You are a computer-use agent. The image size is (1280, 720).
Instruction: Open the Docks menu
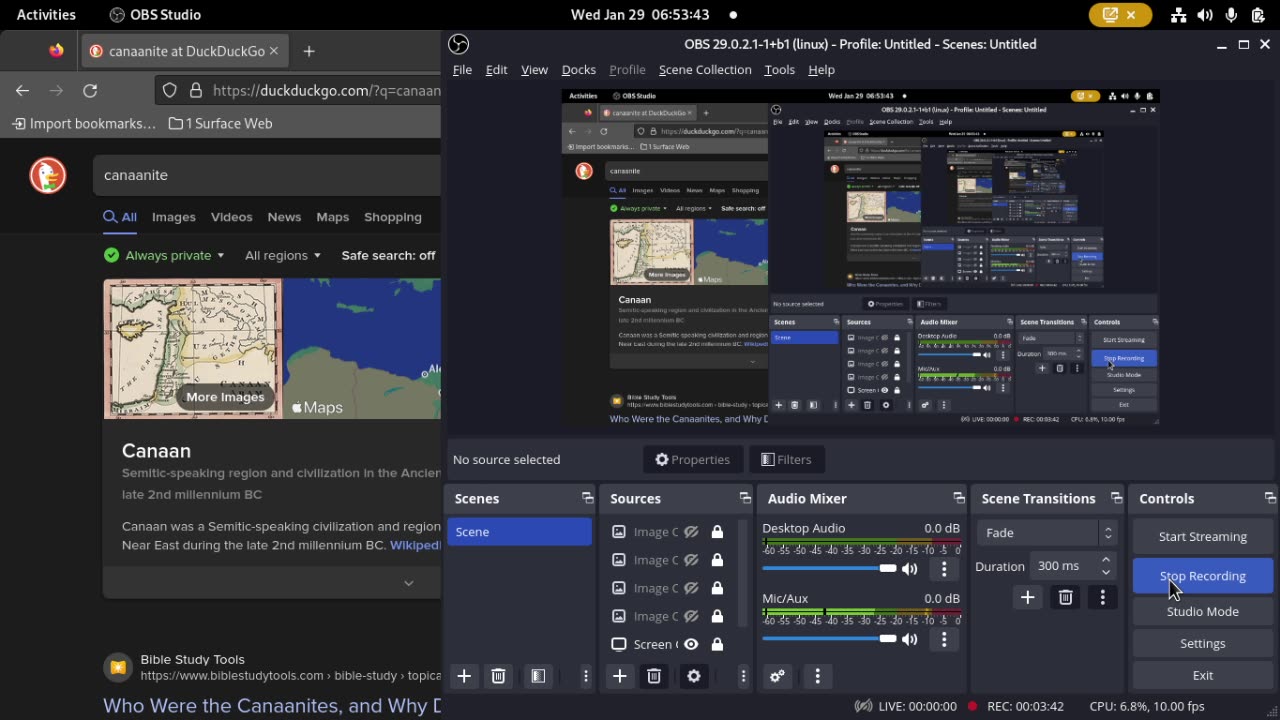[579, 69]
